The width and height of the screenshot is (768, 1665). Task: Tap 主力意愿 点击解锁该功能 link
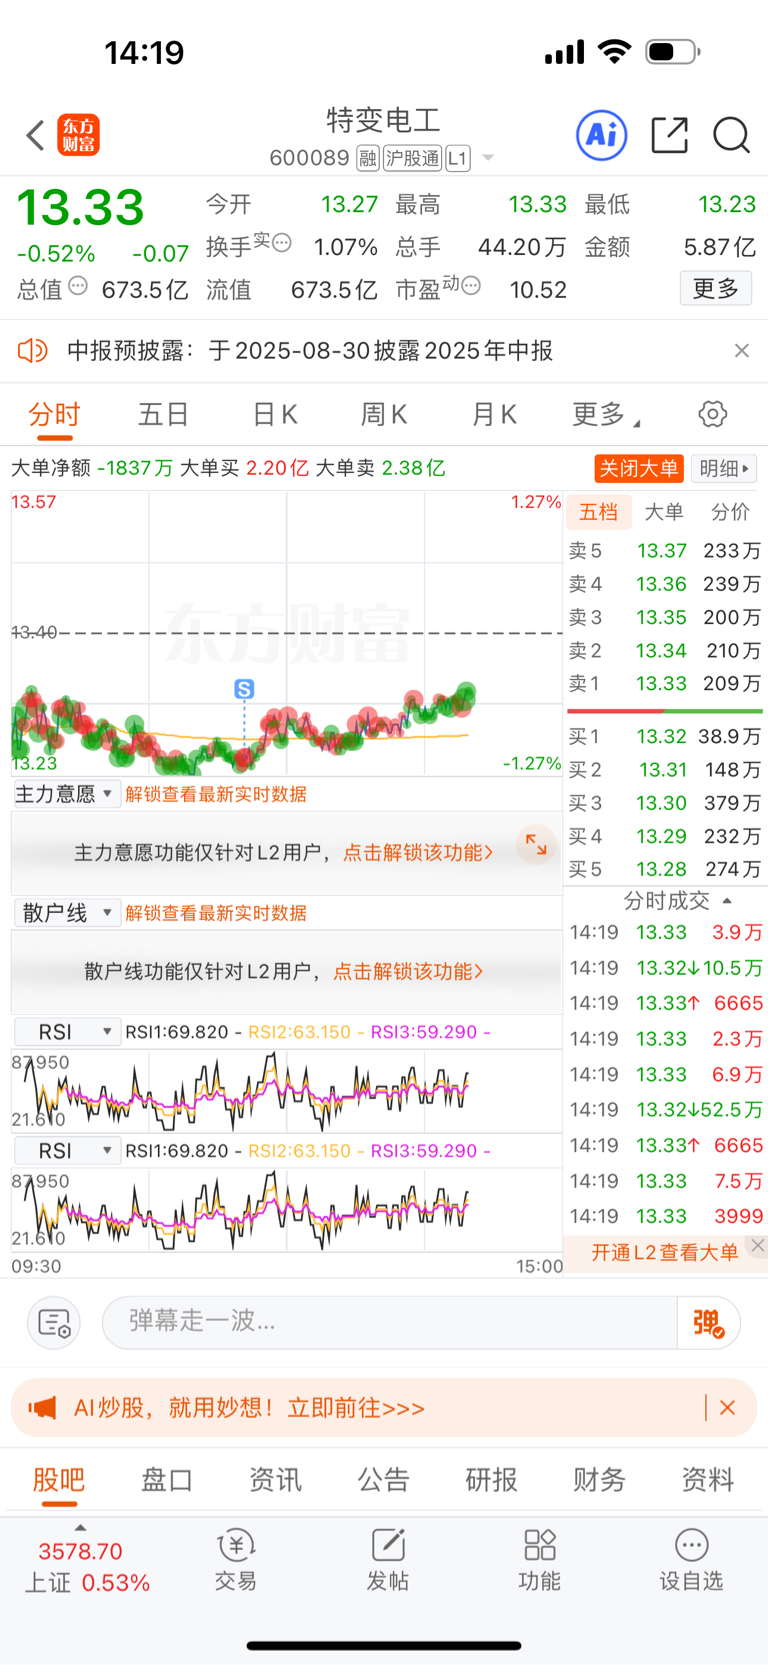(x=418, y=852)
